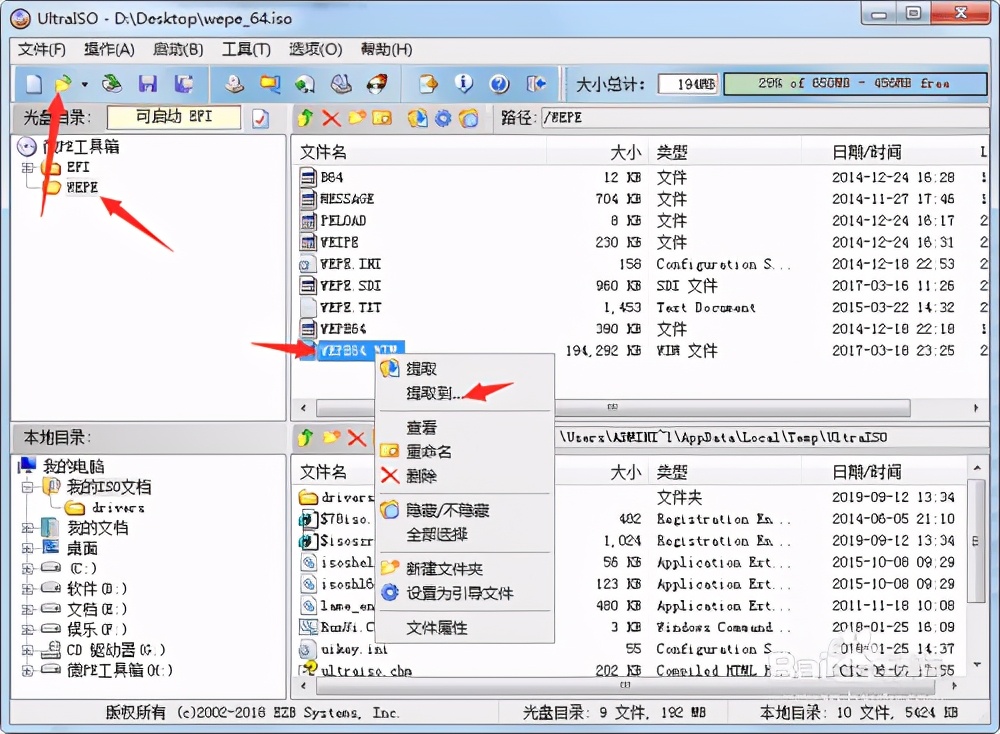Select the burn CD icon on main toolbar
The height and width of the screenshot is (734, 1000).
click(375, 84)
